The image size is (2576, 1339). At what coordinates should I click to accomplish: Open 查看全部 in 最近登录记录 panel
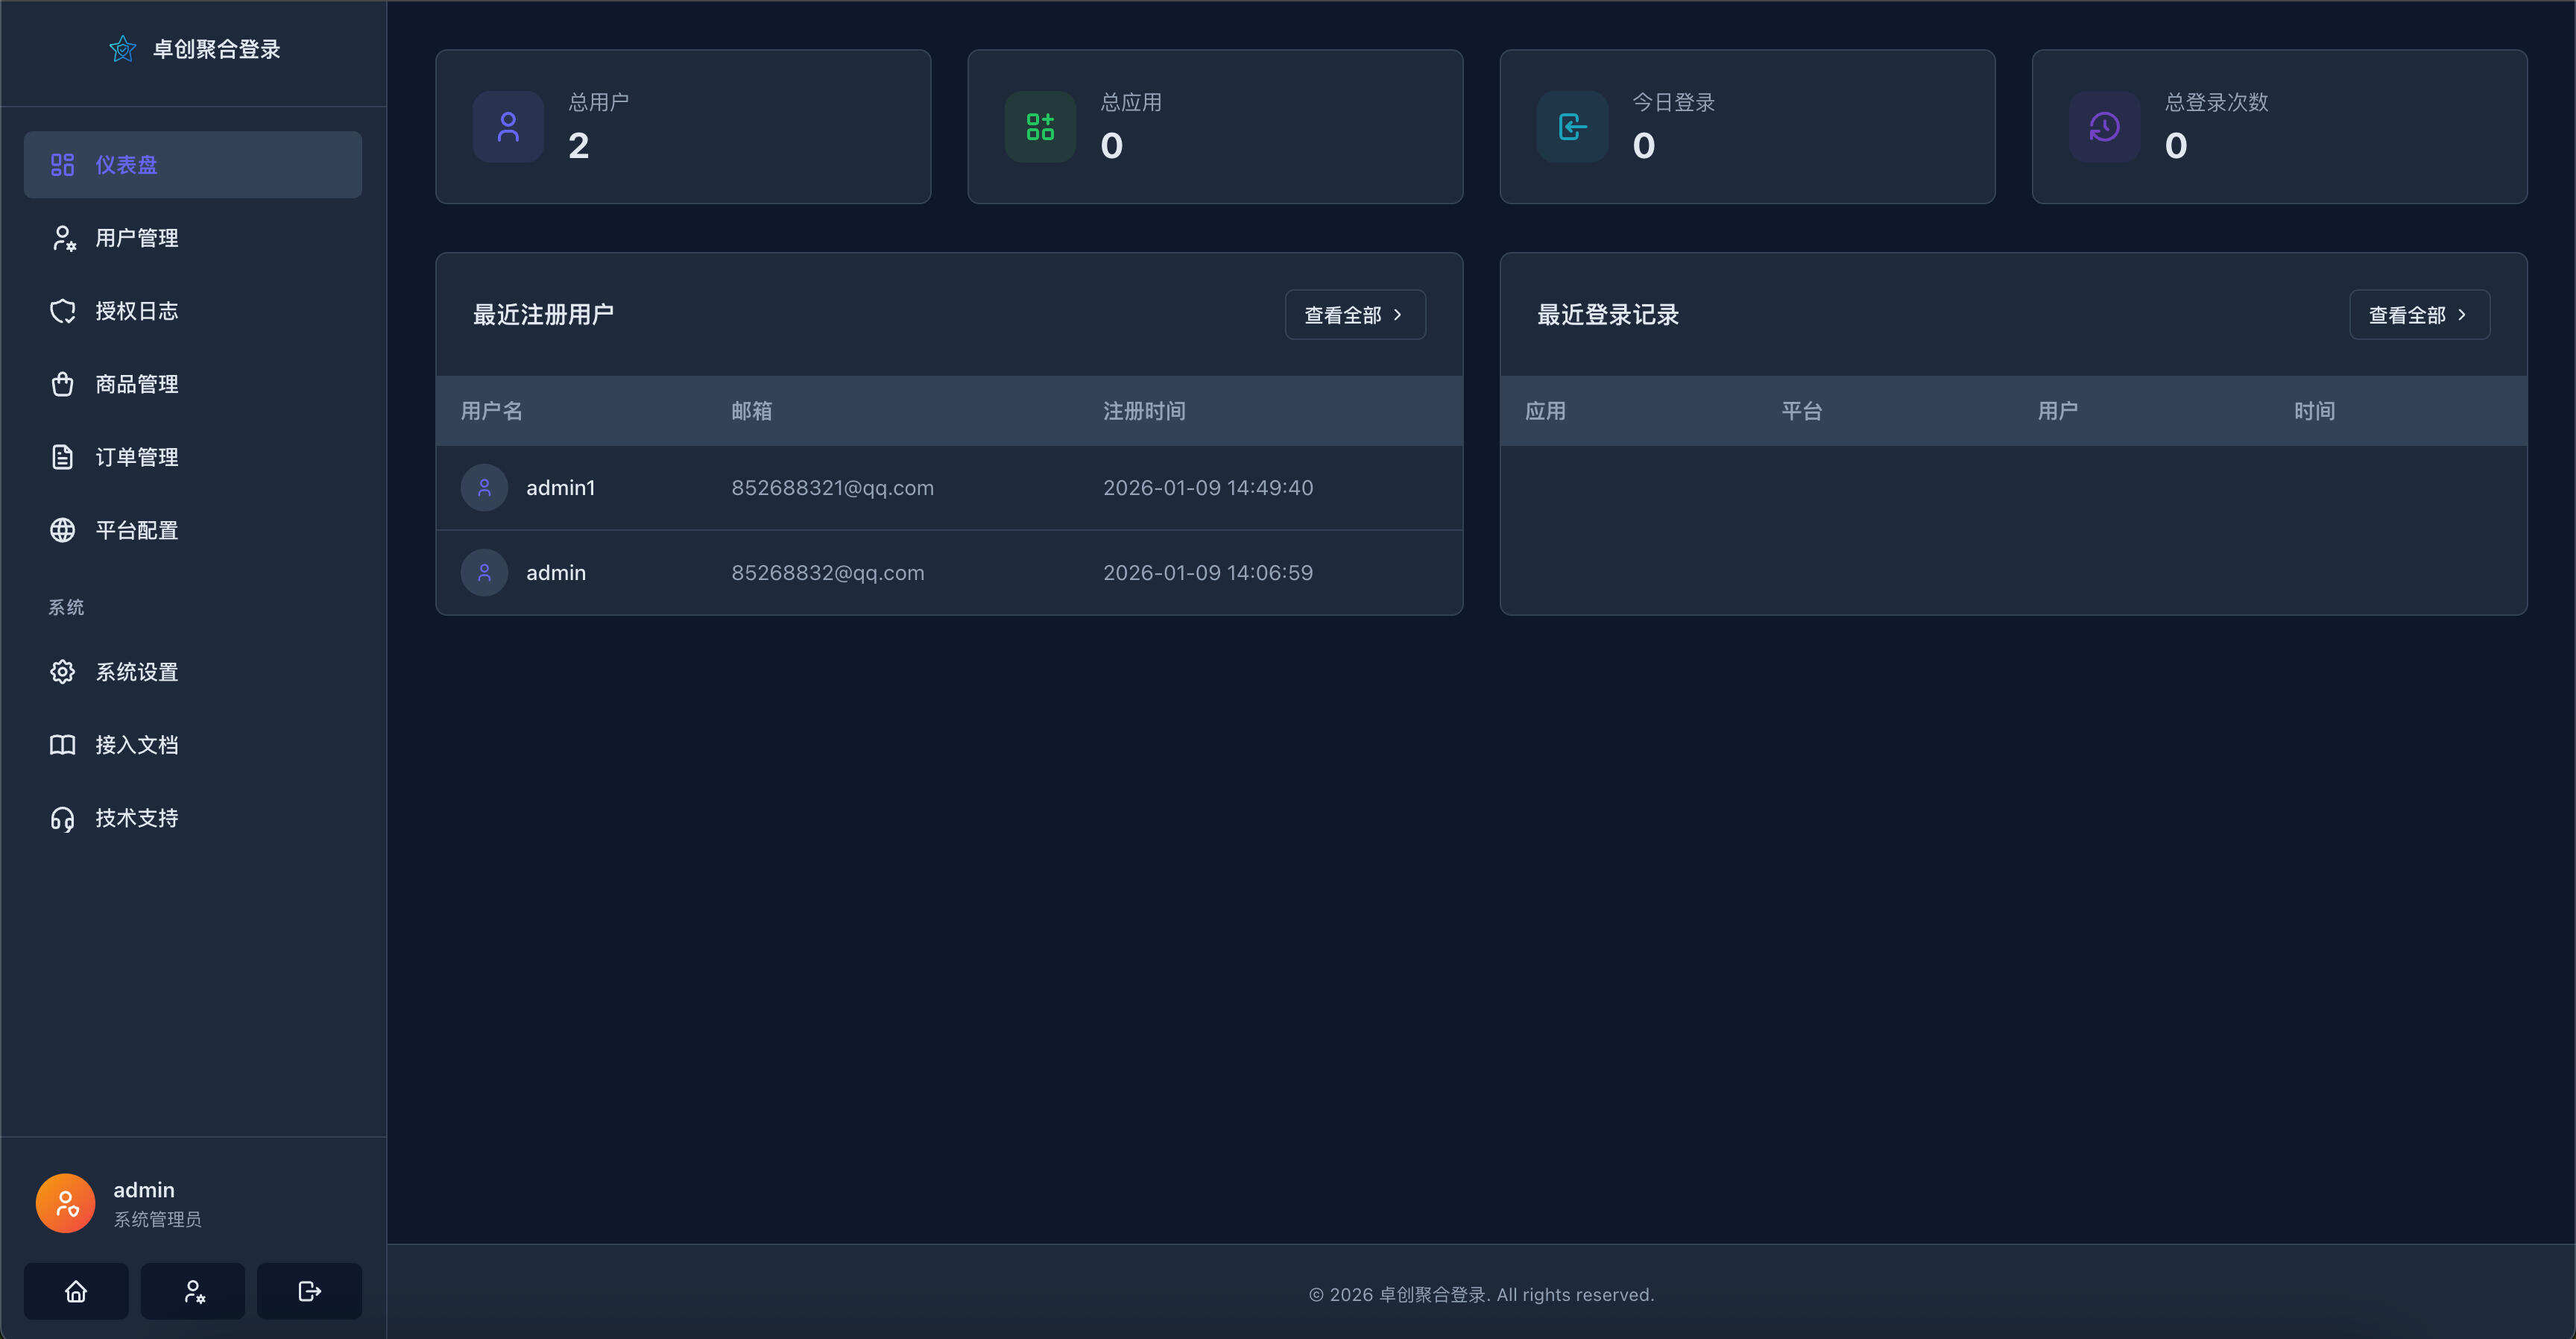coord(2418,315)
